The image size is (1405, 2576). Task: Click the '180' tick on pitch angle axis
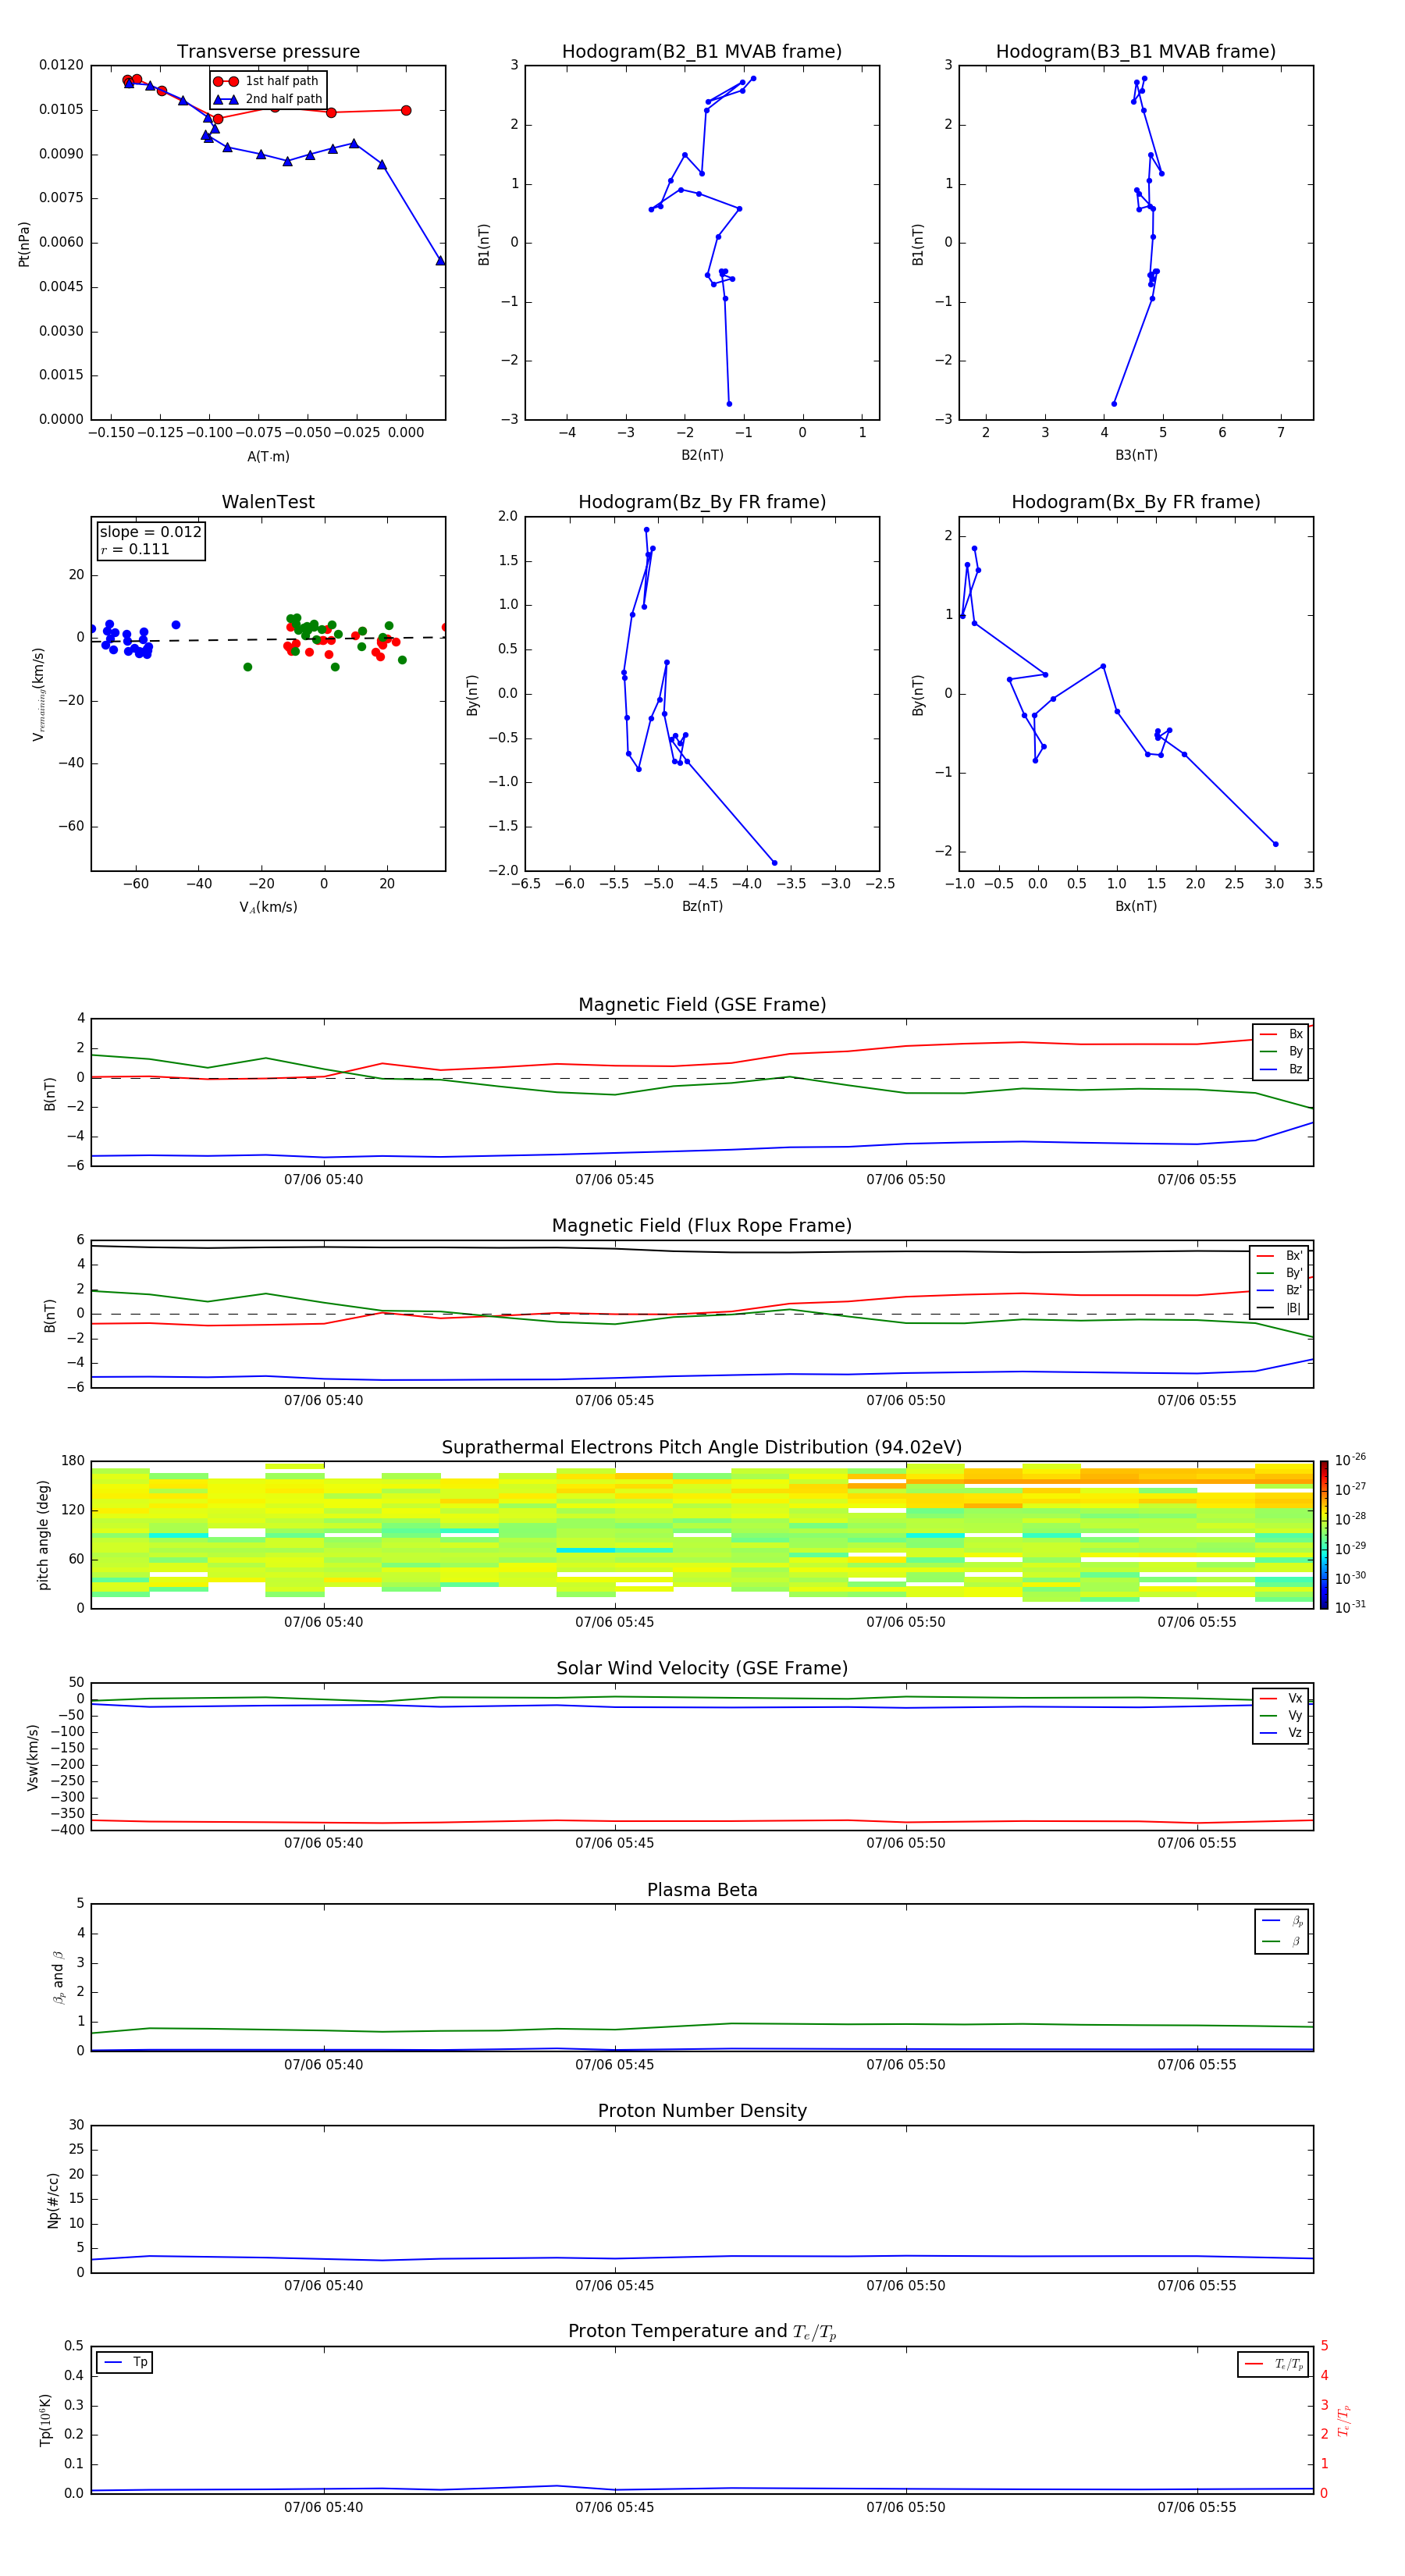tap(73, 1461)
